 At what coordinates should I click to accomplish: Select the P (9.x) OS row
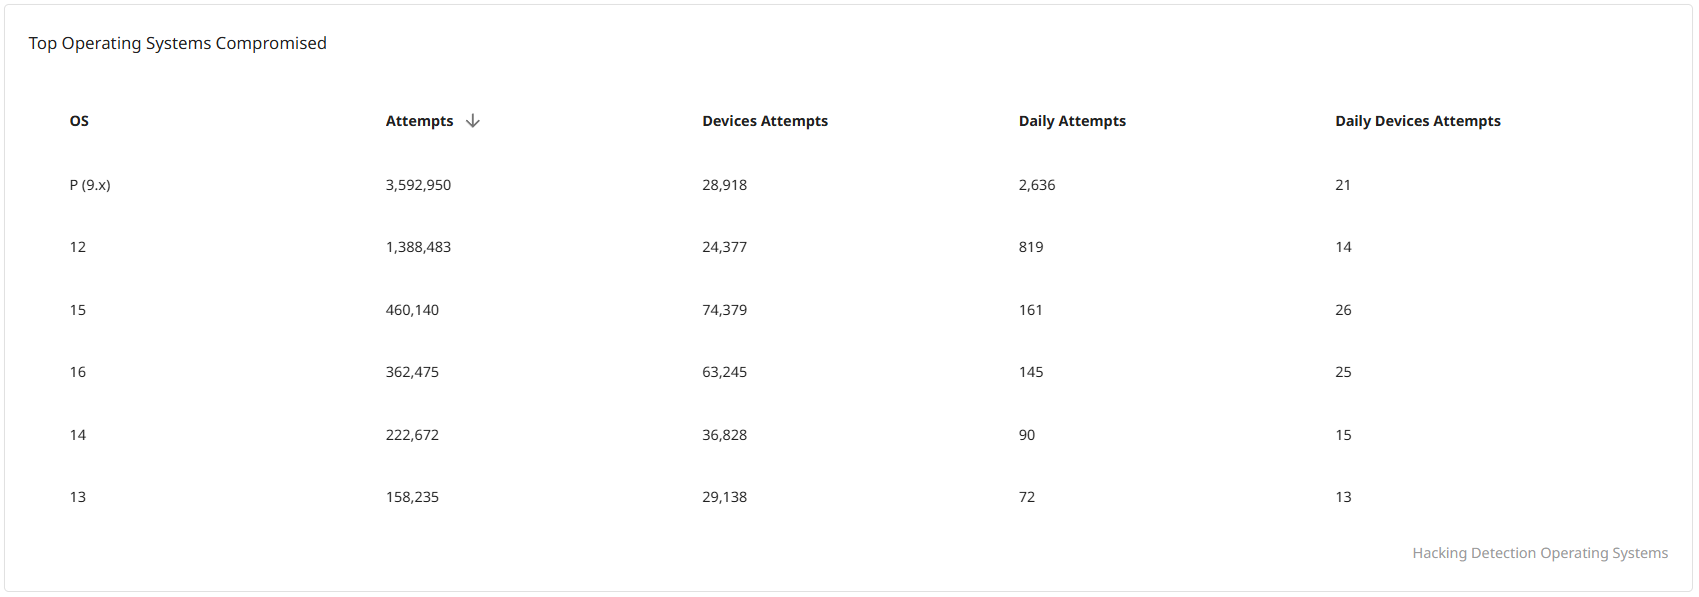(90, 185)
